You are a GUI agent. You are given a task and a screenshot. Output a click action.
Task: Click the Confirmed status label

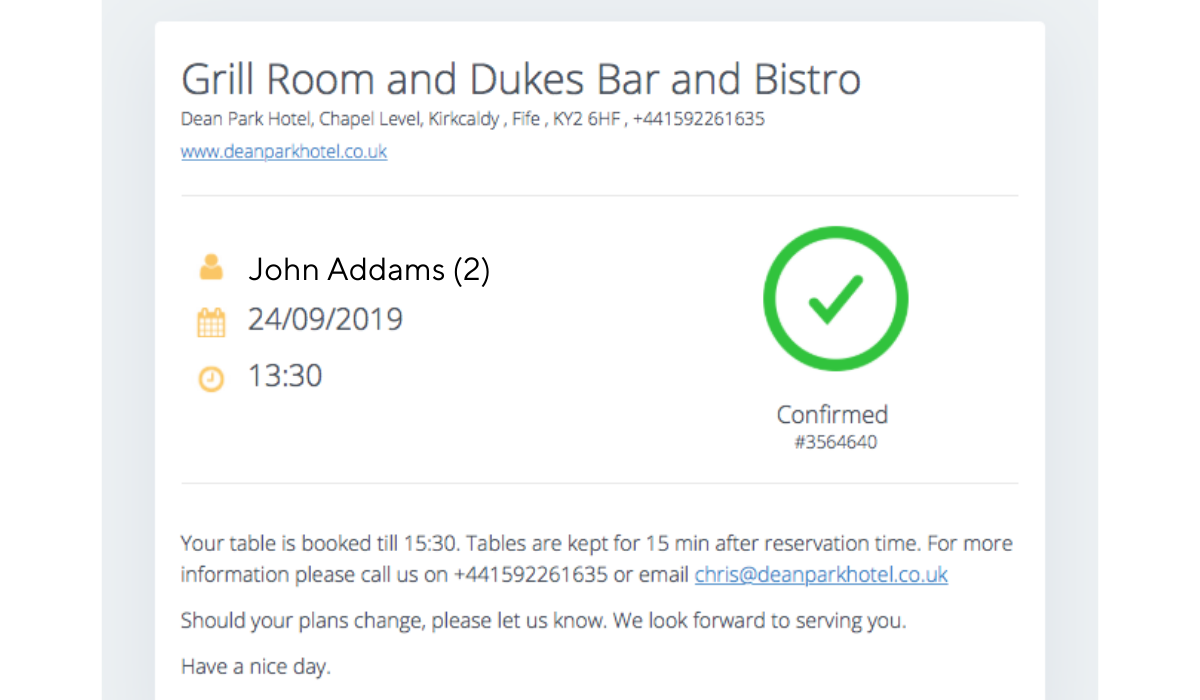pos(832,415)
